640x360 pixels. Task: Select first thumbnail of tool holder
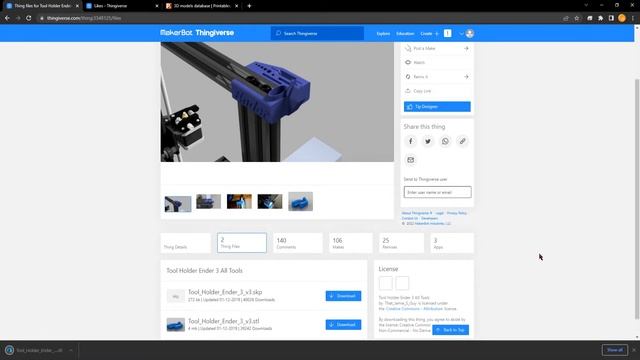pyautogui.click(x=178, y=204)
